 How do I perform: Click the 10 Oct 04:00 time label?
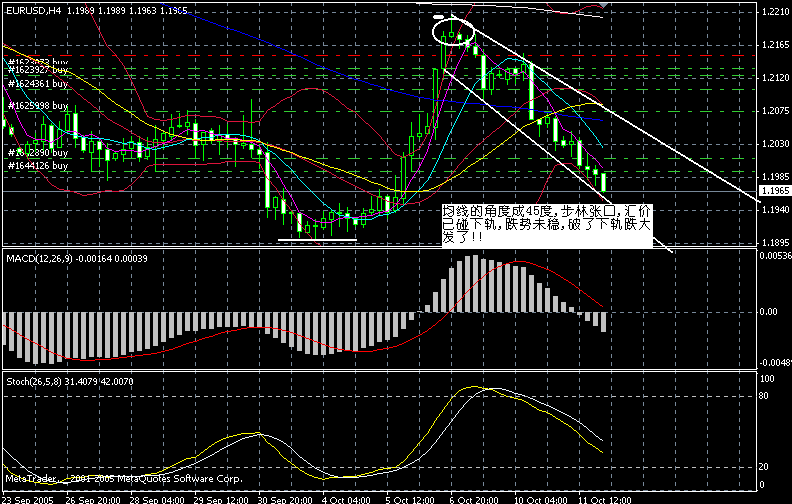point(541,500)
